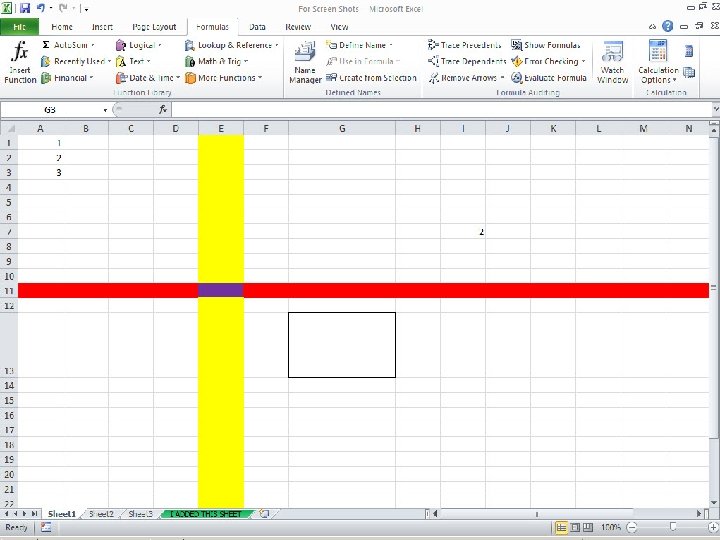Click the Define Name button
The image size is (720, 540).
tap(359, 45)
